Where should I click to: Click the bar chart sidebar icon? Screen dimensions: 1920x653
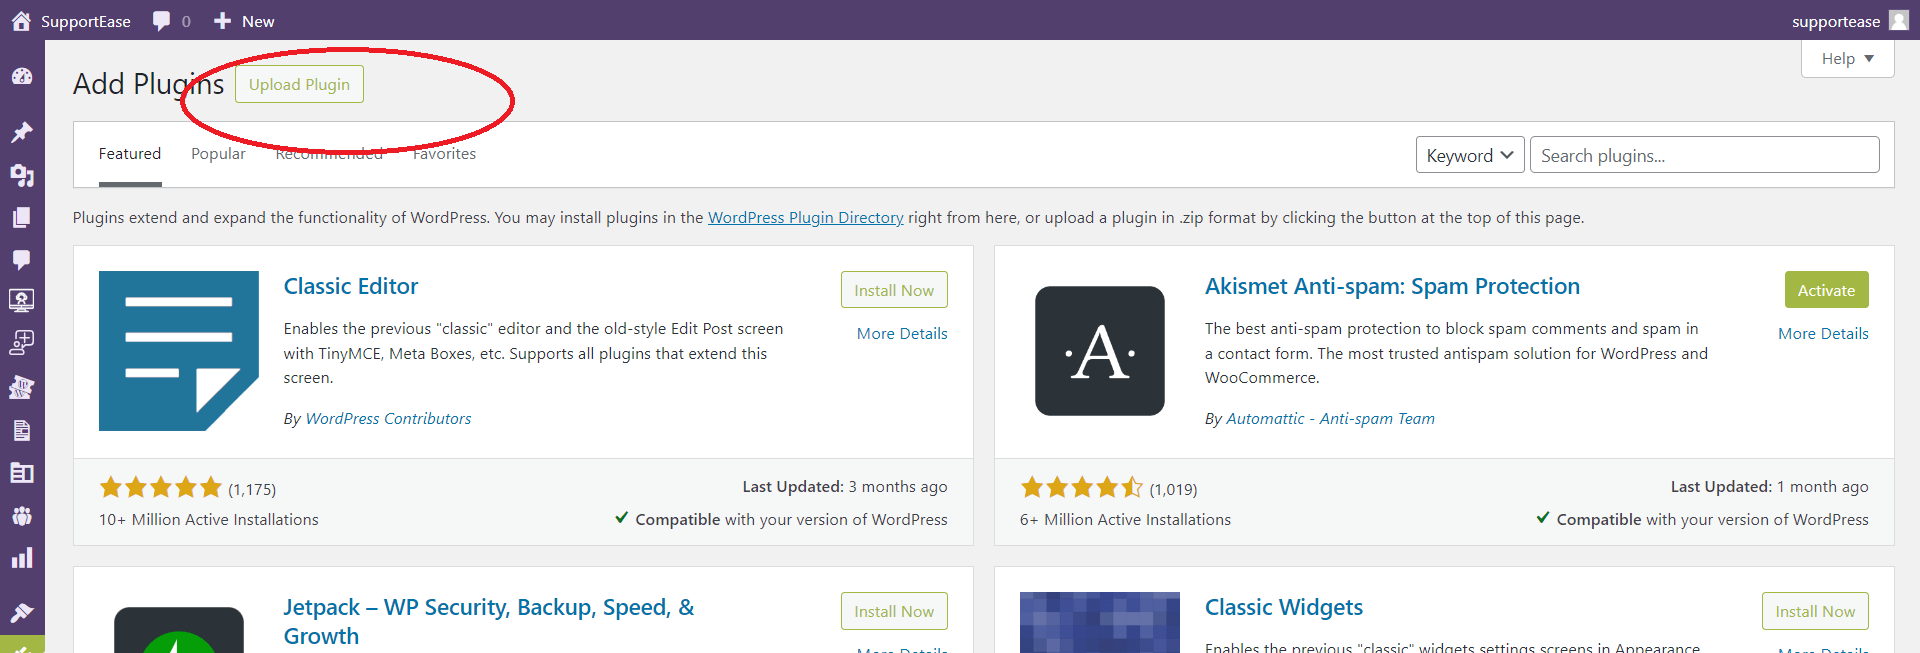[22, 558]
